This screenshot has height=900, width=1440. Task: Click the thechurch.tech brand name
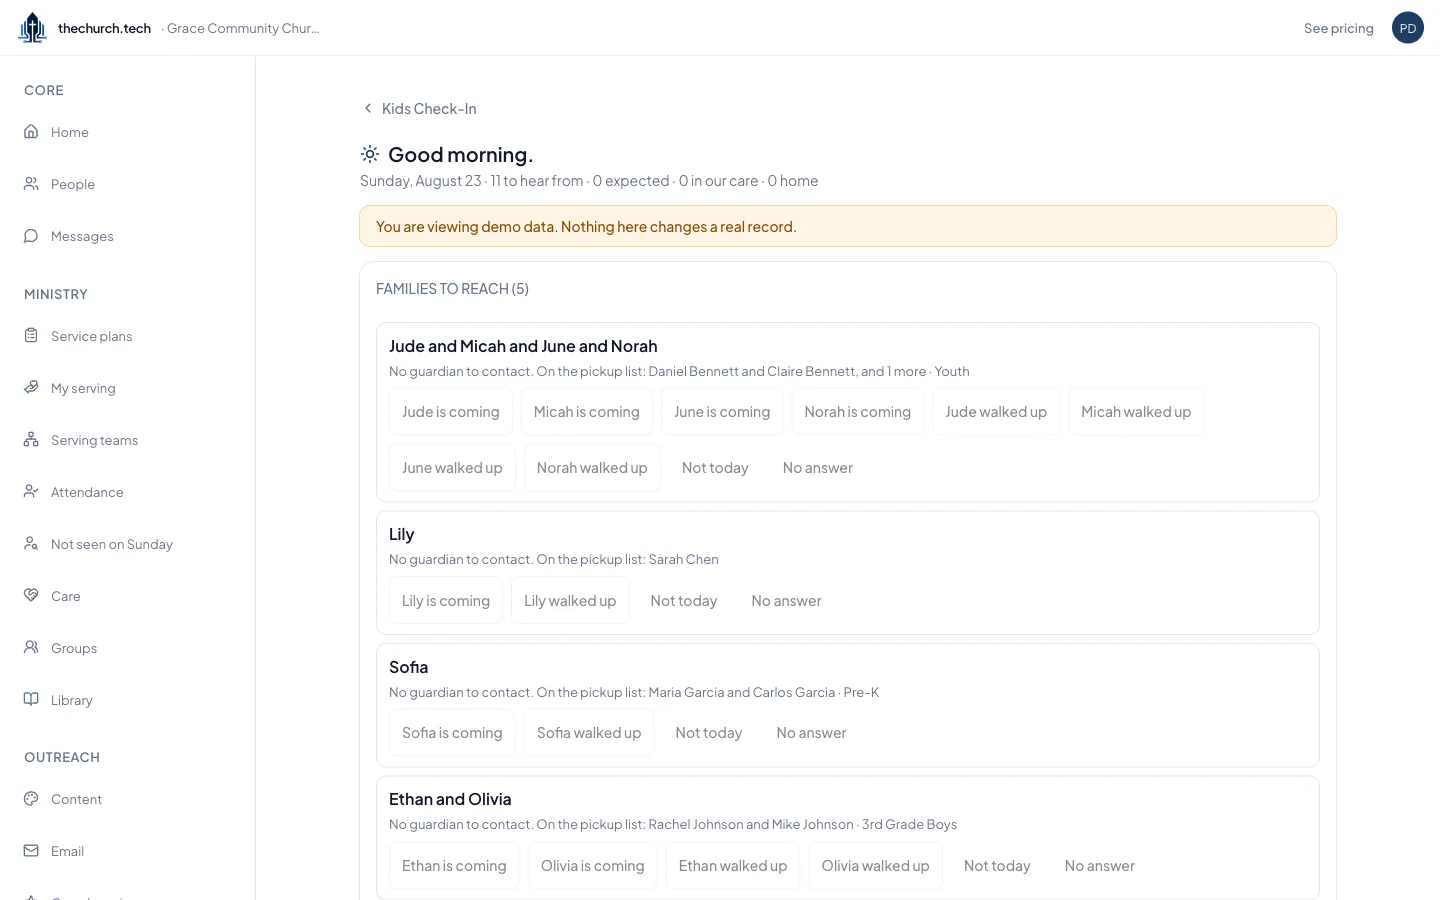click(x=104, y=28)
